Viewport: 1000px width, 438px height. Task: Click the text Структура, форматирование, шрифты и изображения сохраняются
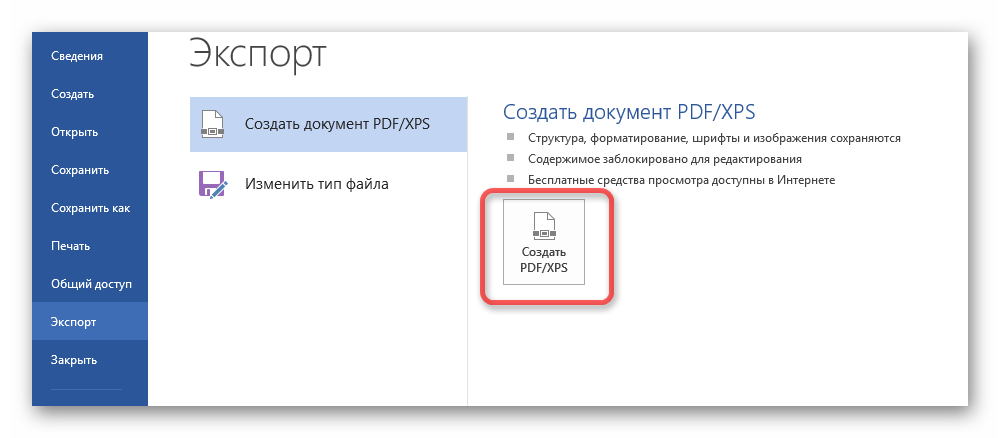pos(714,138)
